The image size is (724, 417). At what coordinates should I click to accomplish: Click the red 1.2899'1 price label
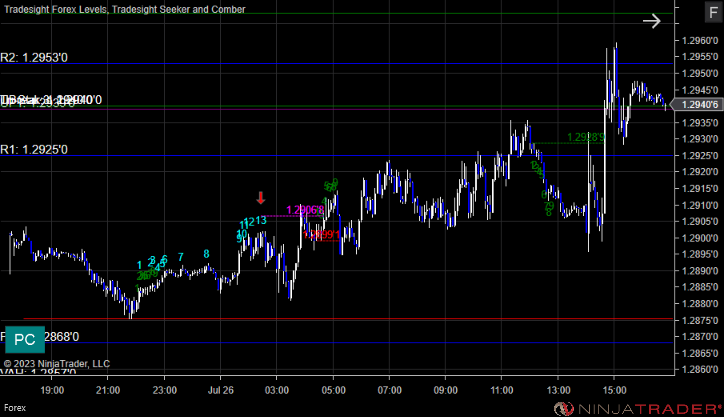[322, 235]
